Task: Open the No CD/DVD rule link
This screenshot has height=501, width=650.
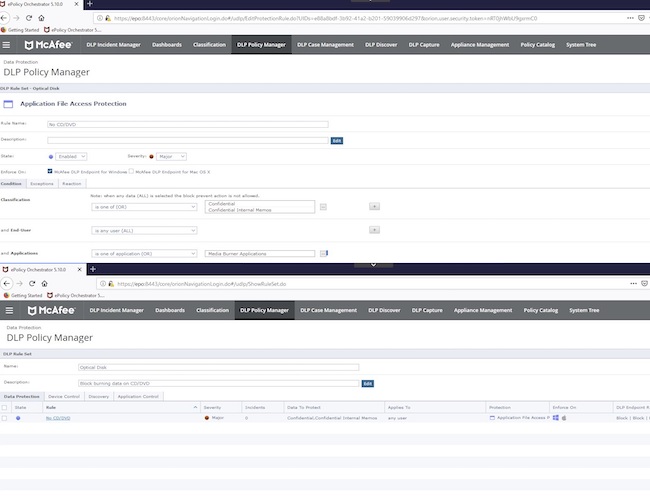Action: 58,417
